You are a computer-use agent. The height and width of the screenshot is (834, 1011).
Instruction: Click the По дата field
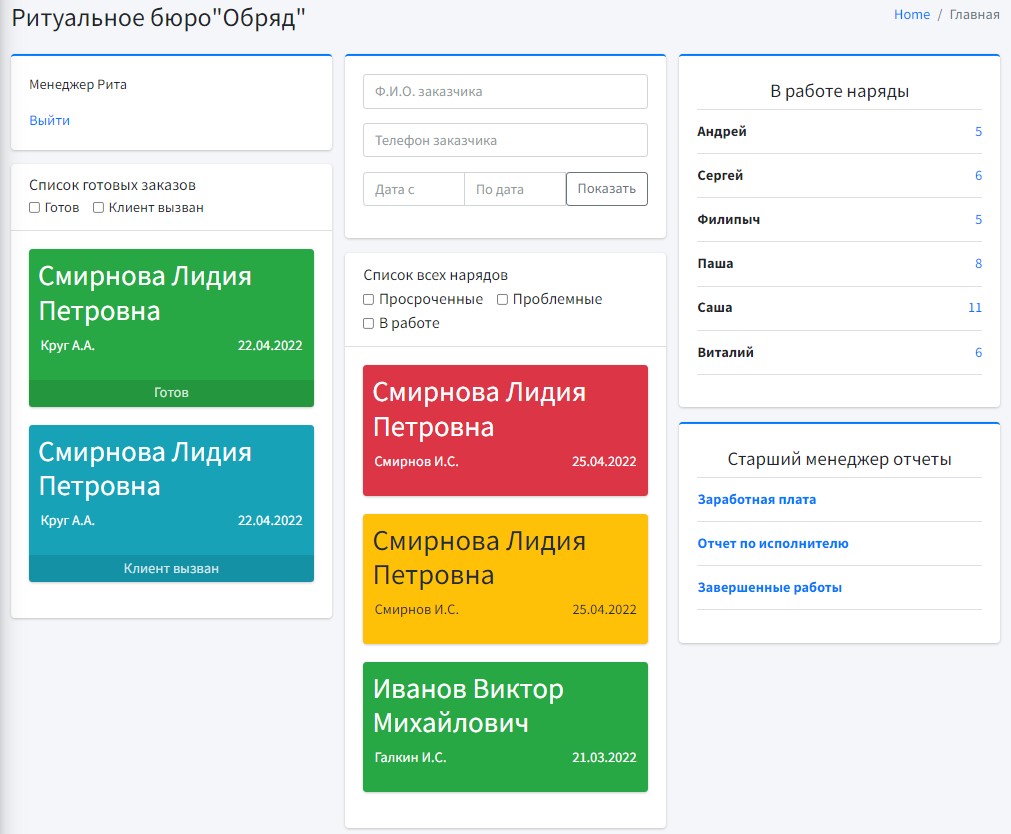pos(515,189)
